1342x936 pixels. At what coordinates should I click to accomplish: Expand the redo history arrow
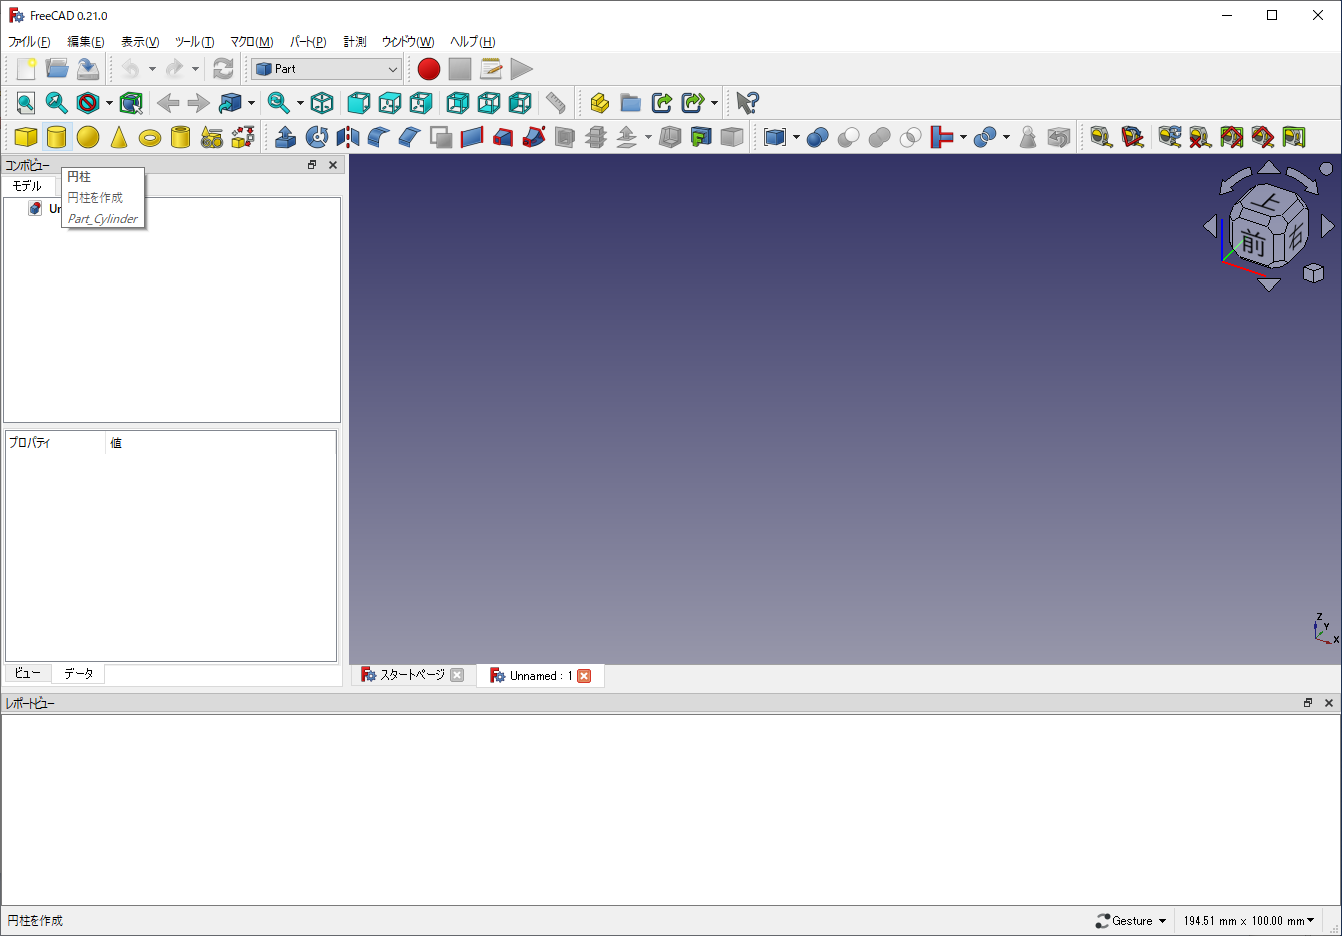coord(195,69)
